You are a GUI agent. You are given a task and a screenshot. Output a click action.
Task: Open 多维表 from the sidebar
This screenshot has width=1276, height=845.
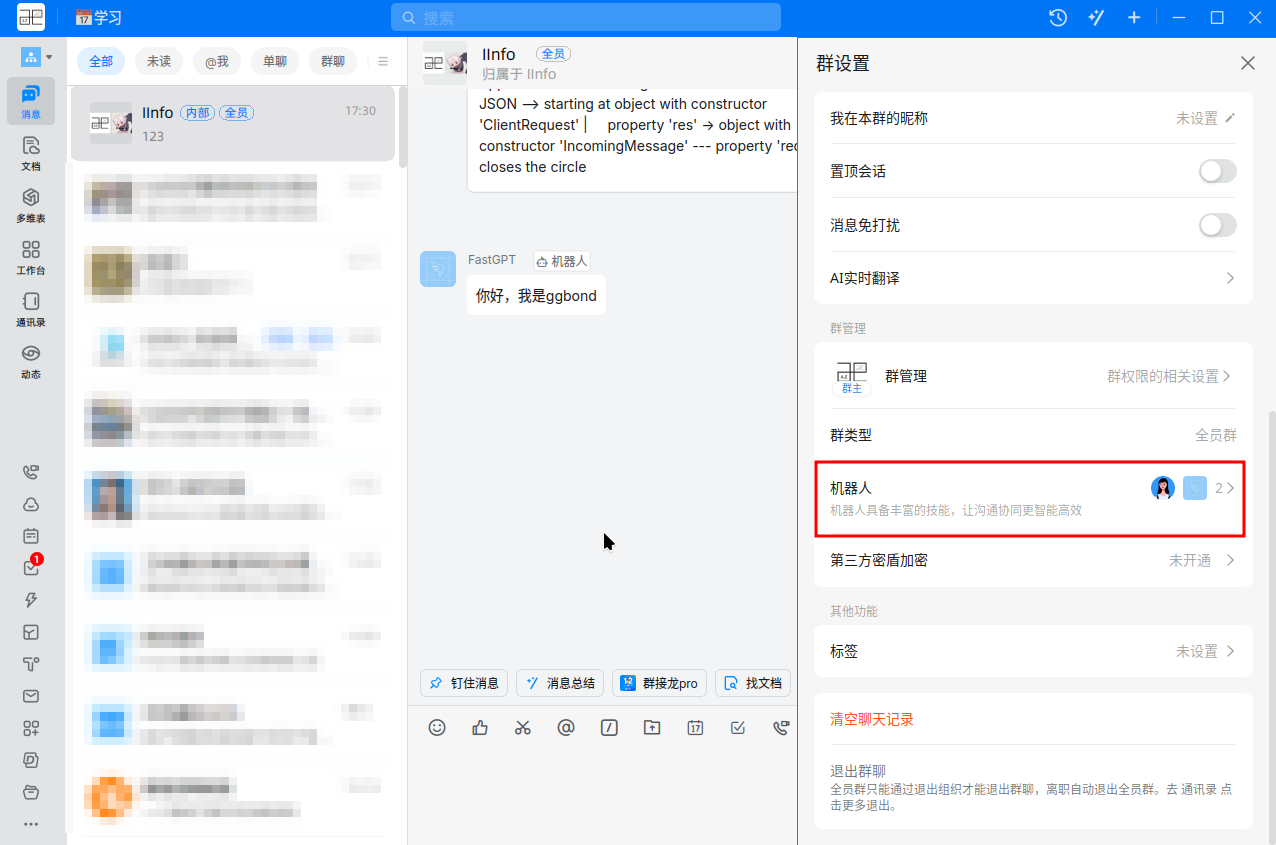point(31,203)
